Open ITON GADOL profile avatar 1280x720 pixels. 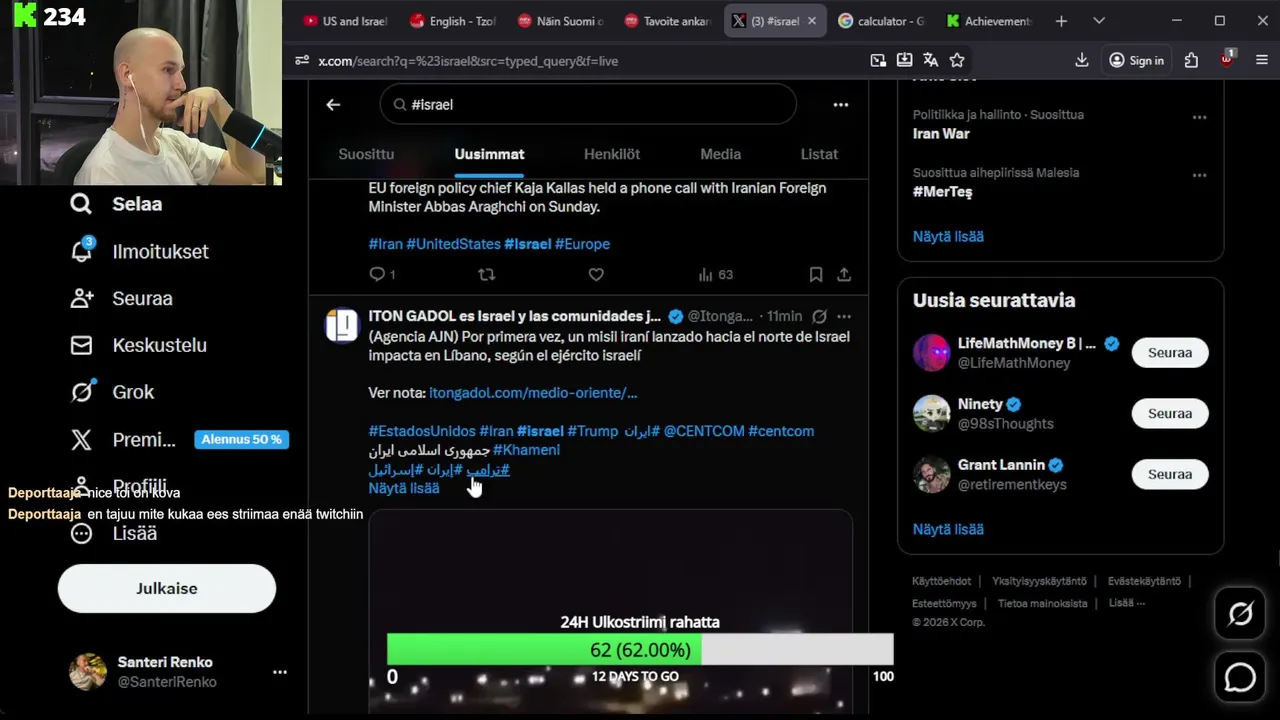342,326
